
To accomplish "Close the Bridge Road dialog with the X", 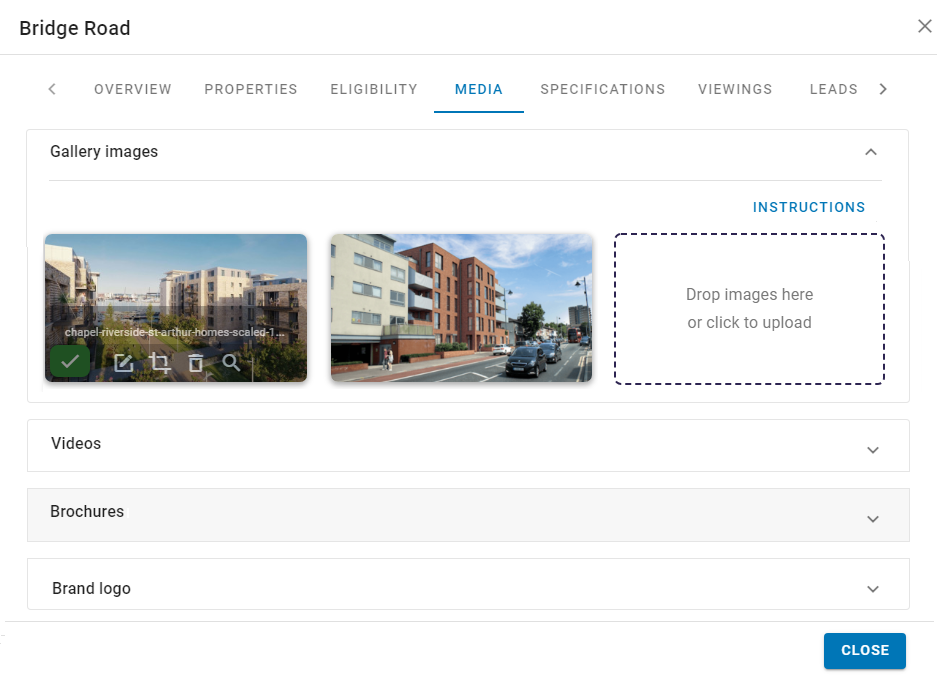I will point(925,26).
